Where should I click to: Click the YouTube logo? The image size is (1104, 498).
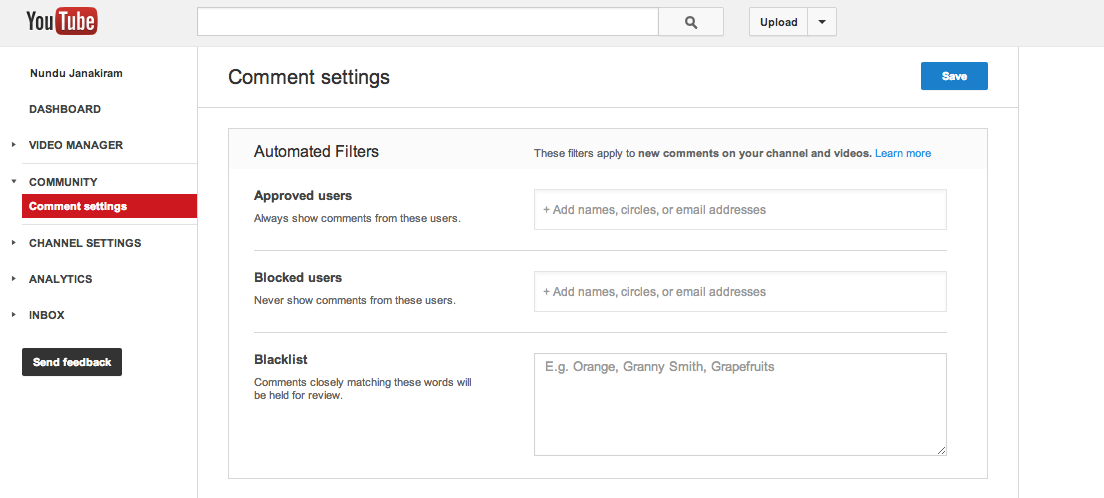tap(61, 21)
